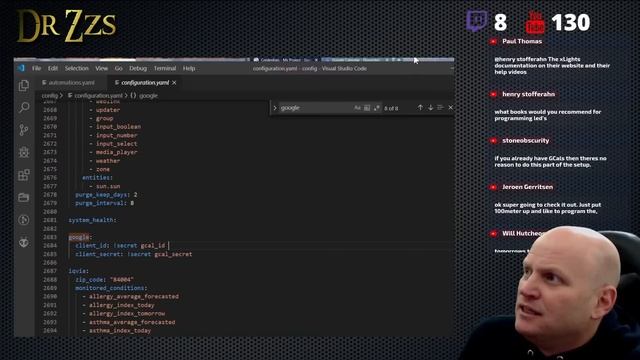The image size is (640, 360).
Task: Click the config breadcrumb segment
Action: pos(49,96)
